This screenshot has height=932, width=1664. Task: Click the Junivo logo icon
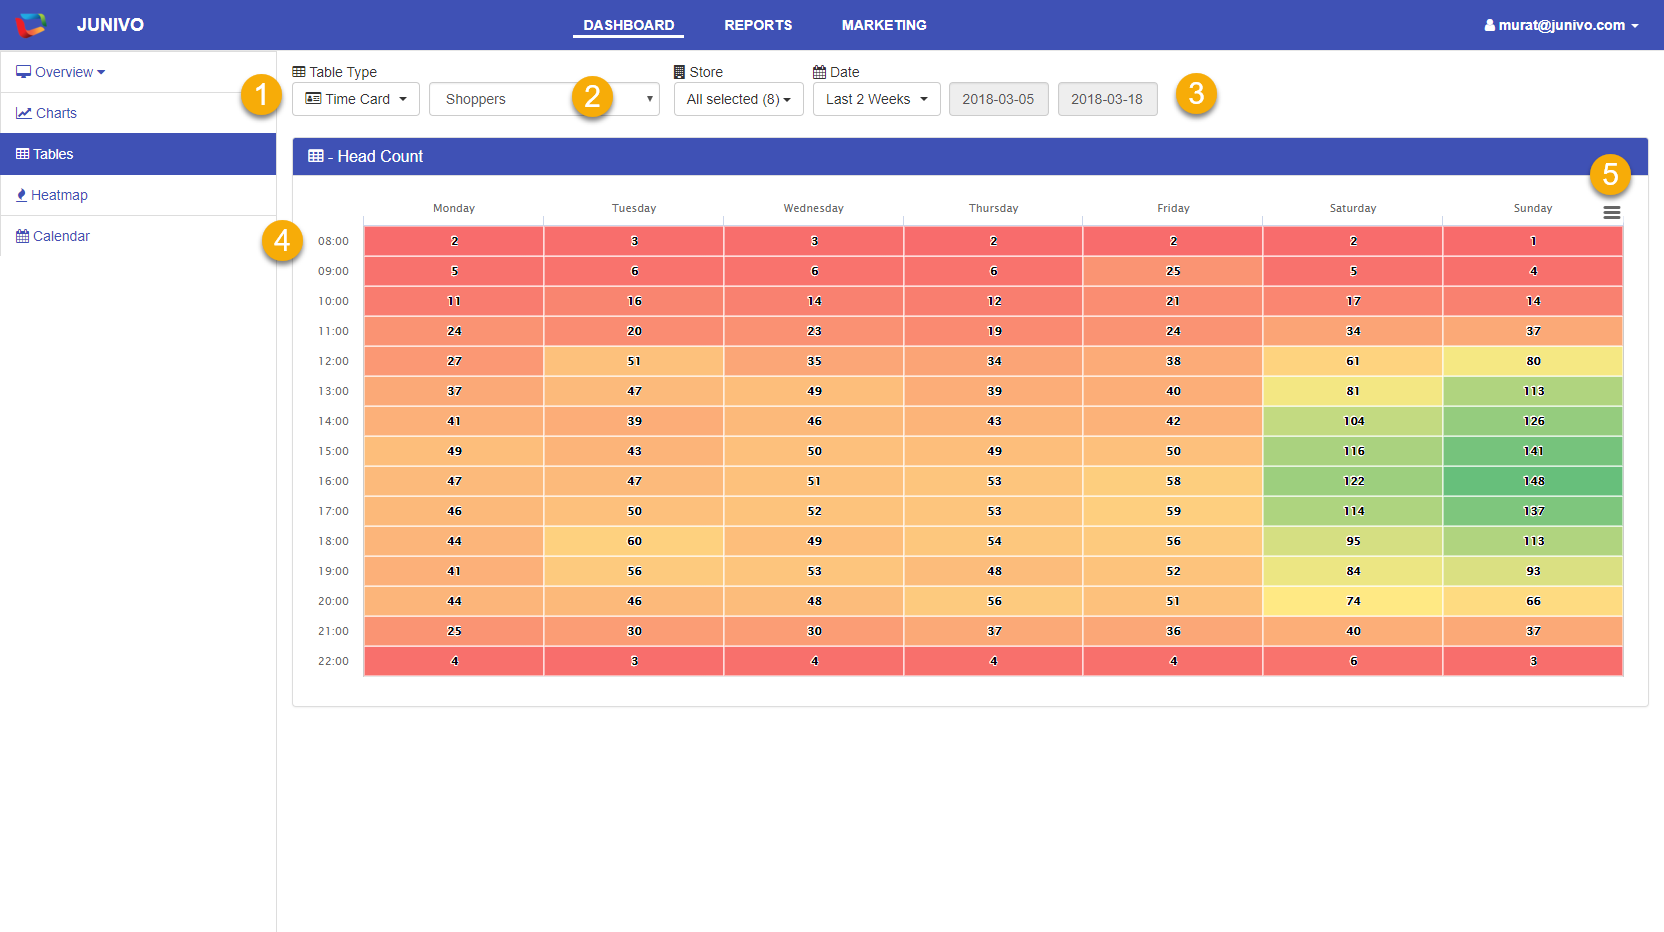pos(31,25)
